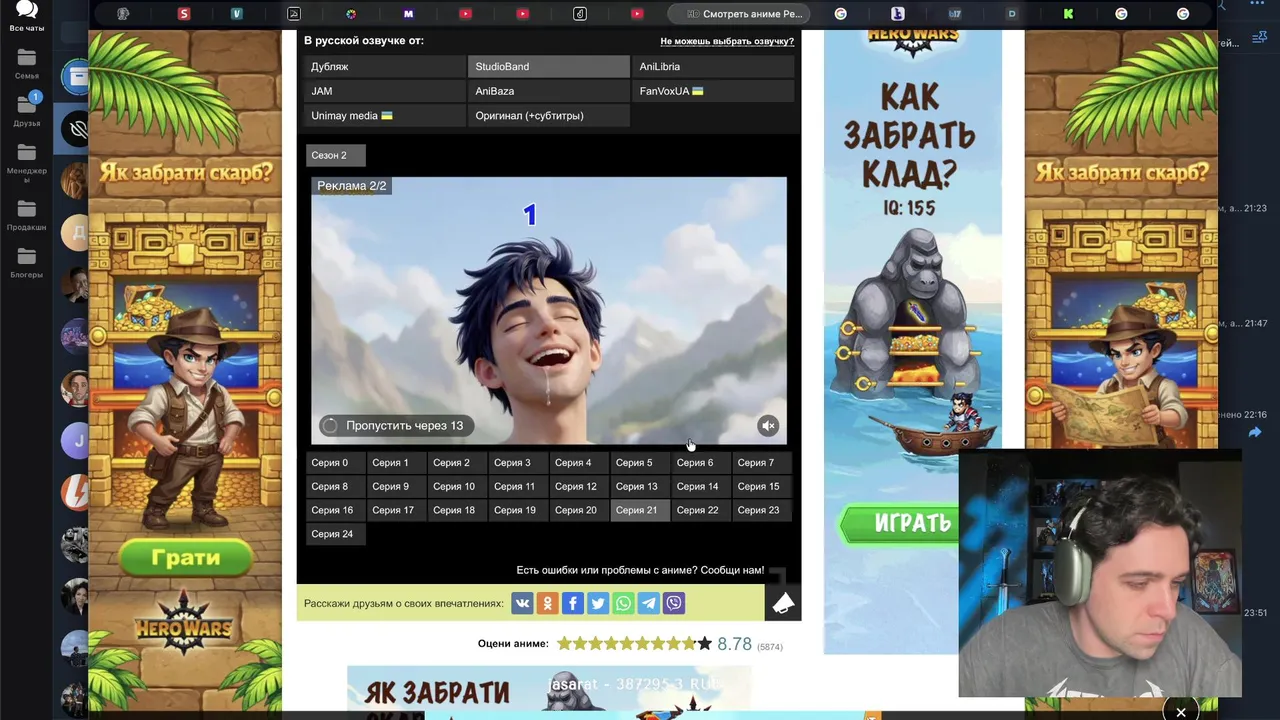Open the Менеджеры chat folder
The width and height of the screenshot is (1280, 720).
point(27,162)
